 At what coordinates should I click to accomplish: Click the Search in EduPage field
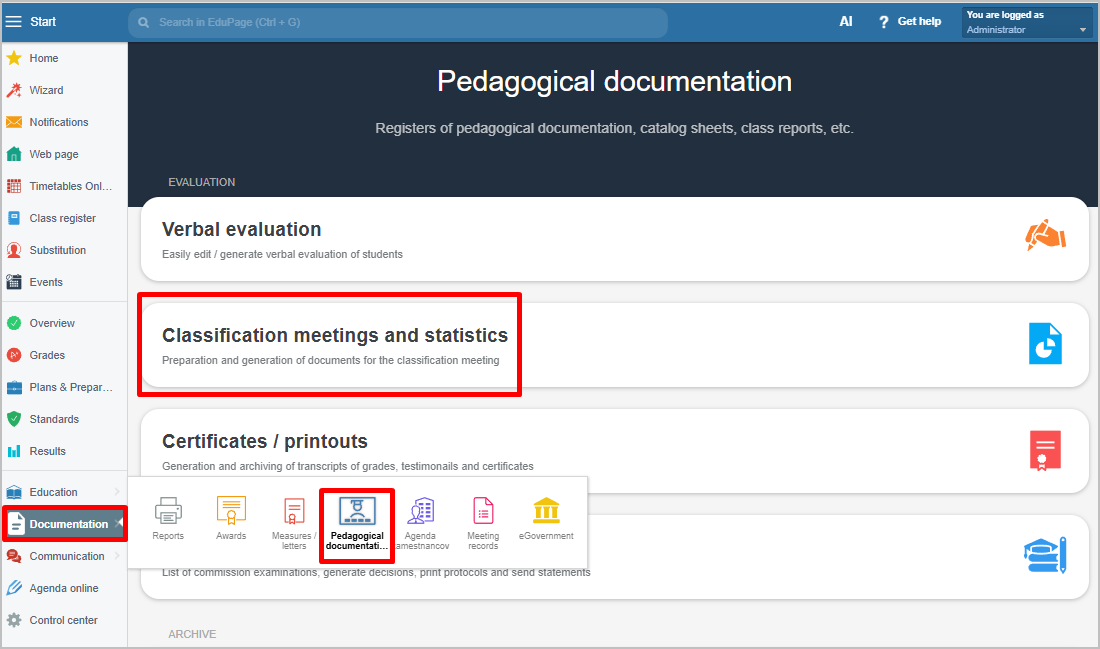(400, 22)
